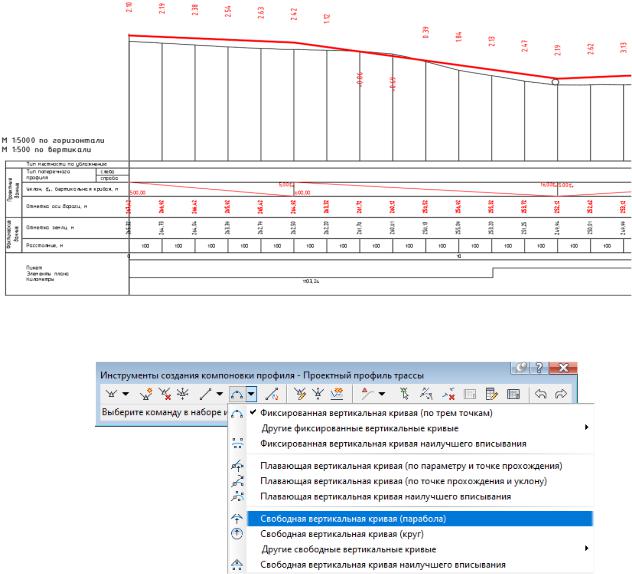The width and height of the screenshot is (632, 574).
Task: Open the PVI/entity mode dropdown arrow
Action: click(382, 394)
